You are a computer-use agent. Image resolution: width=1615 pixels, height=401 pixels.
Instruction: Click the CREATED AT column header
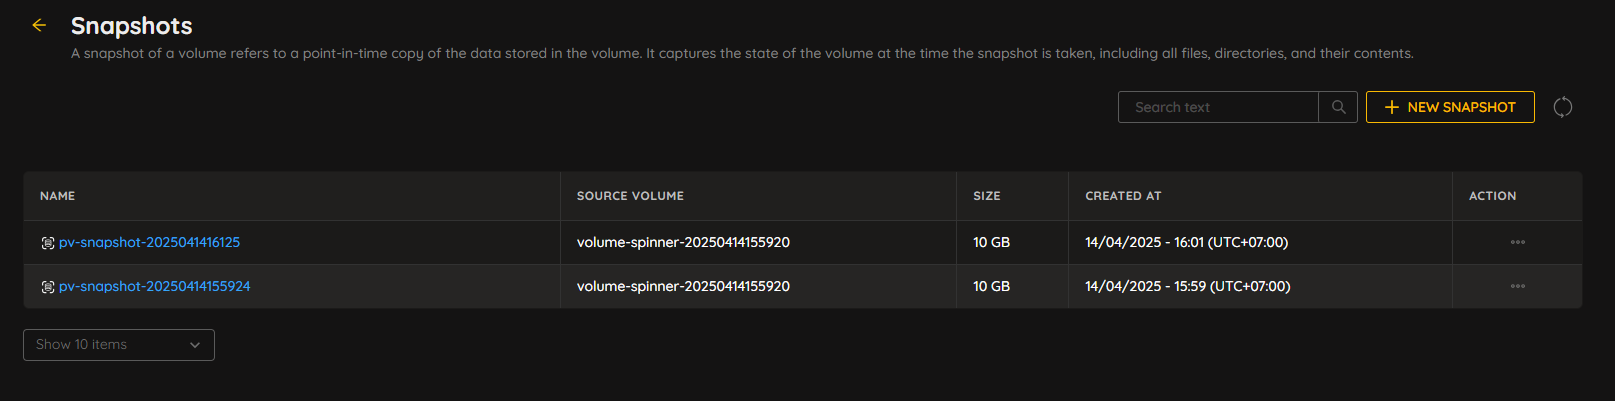(1123, 196)
